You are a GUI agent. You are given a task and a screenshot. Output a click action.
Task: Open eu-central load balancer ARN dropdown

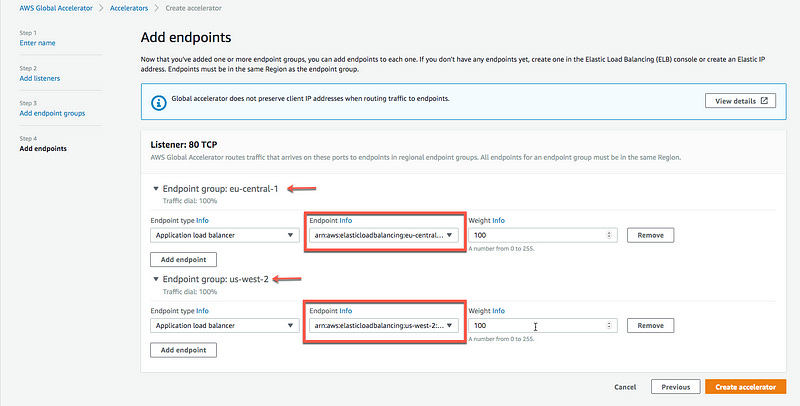tap(384, 235)
